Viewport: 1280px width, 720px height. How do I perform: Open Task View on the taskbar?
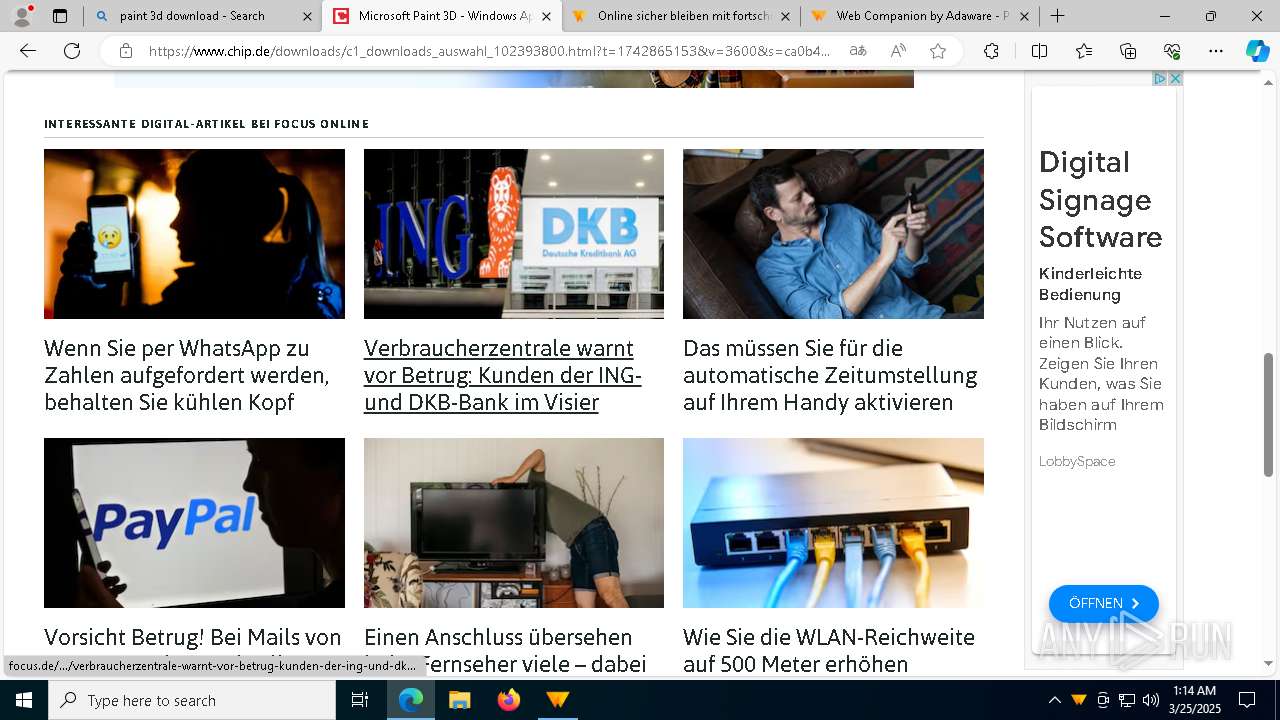click(x=360, y=700)
